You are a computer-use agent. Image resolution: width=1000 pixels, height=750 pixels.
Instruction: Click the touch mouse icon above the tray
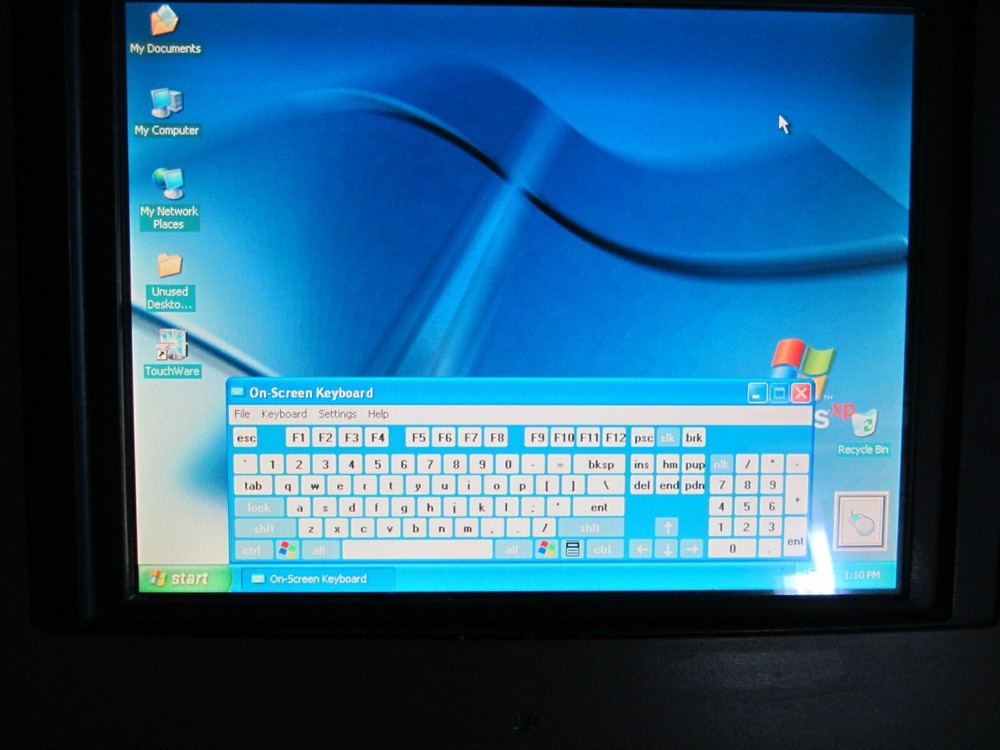861,521
